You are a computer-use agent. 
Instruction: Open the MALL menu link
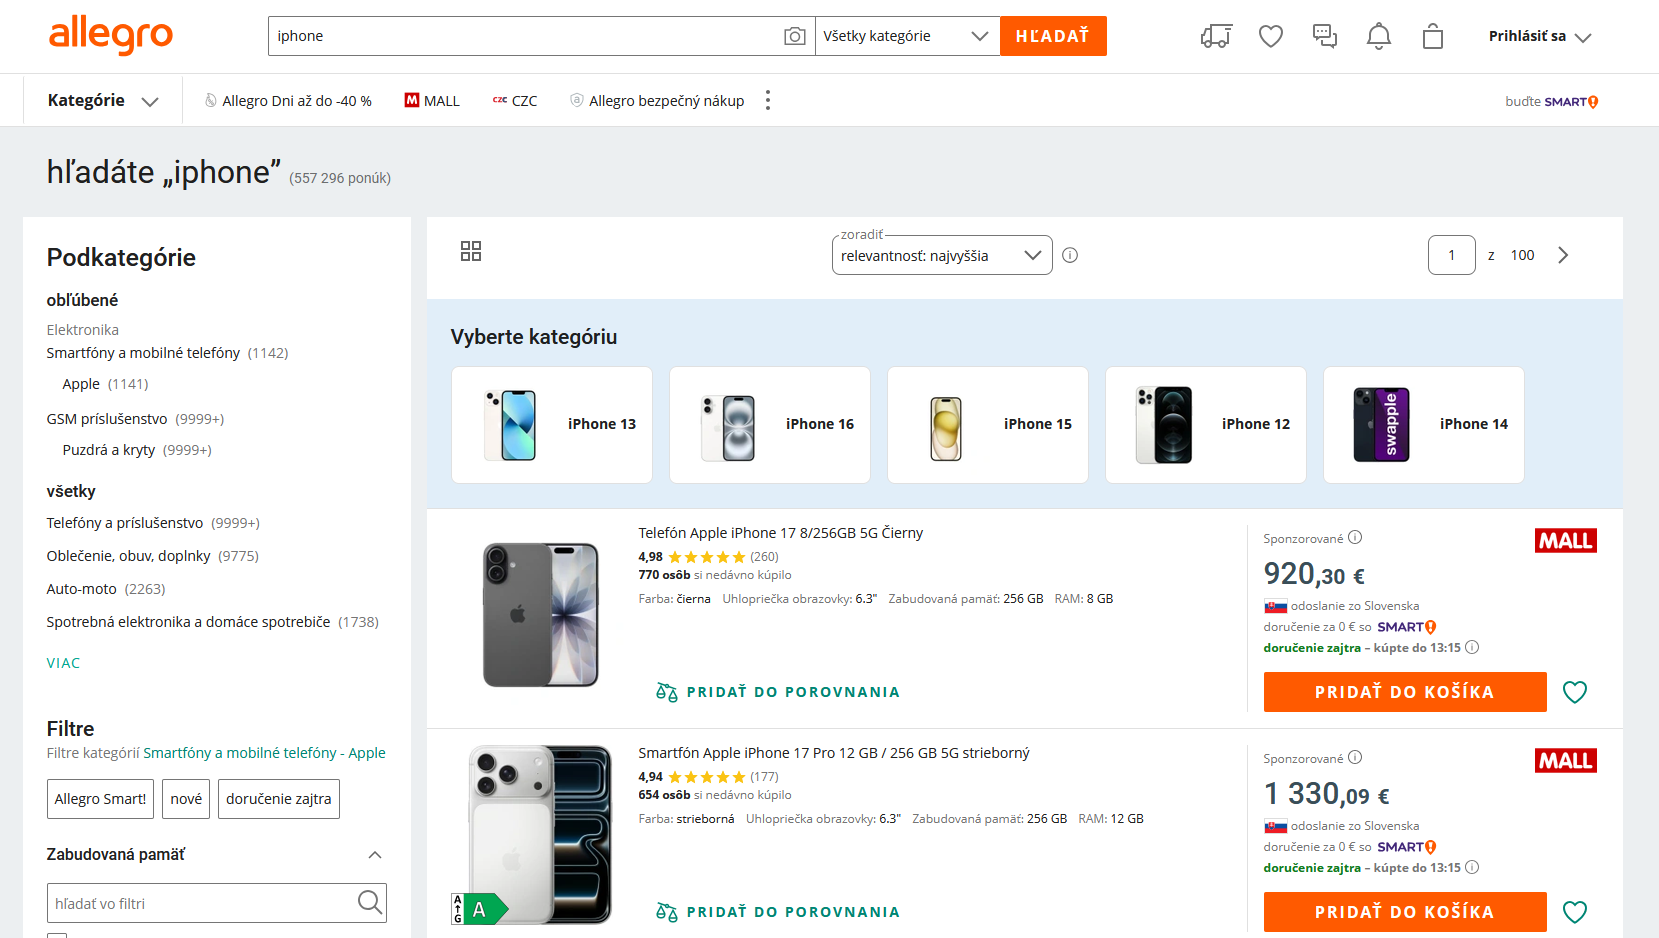point(432,101)
